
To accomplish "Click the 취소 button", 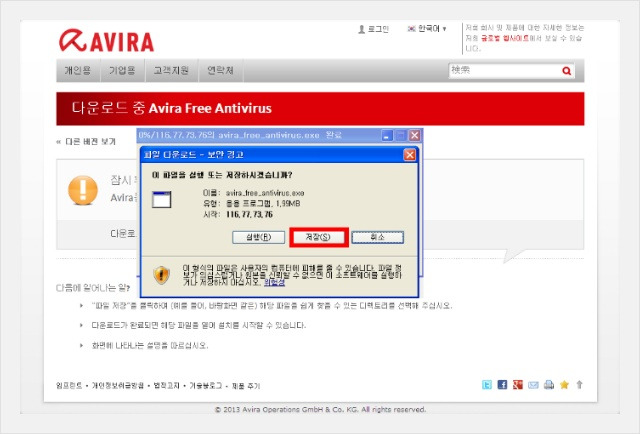I will point(378,237).
